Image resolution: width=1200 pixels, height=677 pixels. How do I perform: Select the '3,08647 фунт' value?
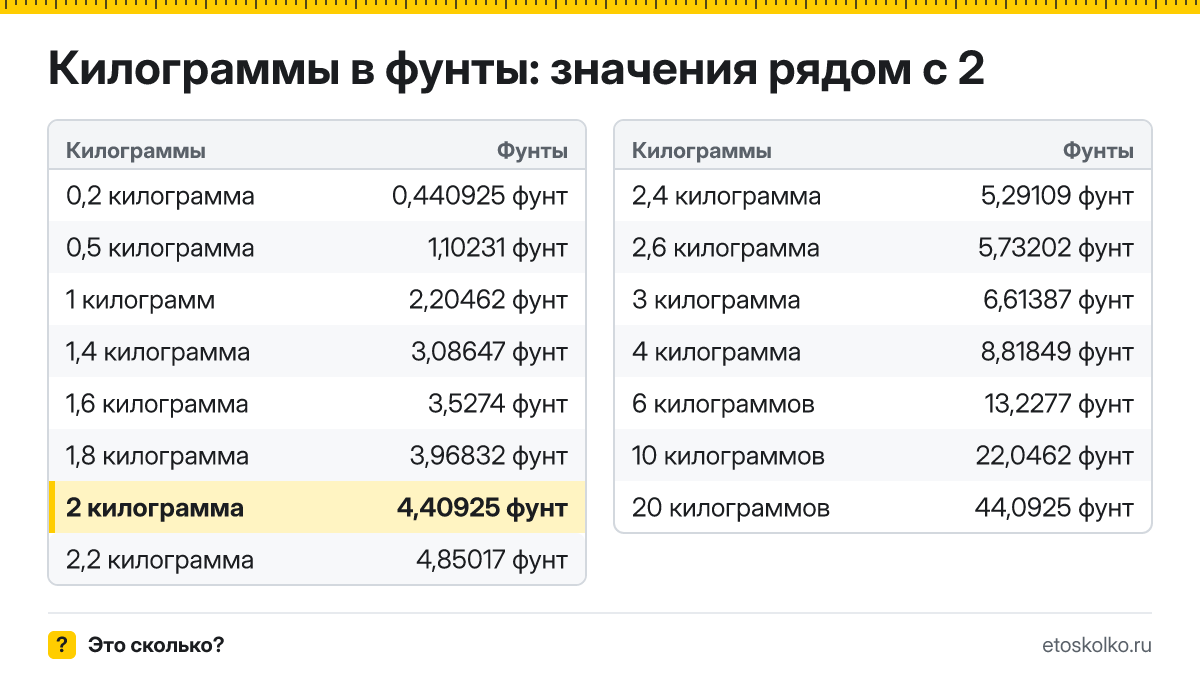tap(488, 352)
